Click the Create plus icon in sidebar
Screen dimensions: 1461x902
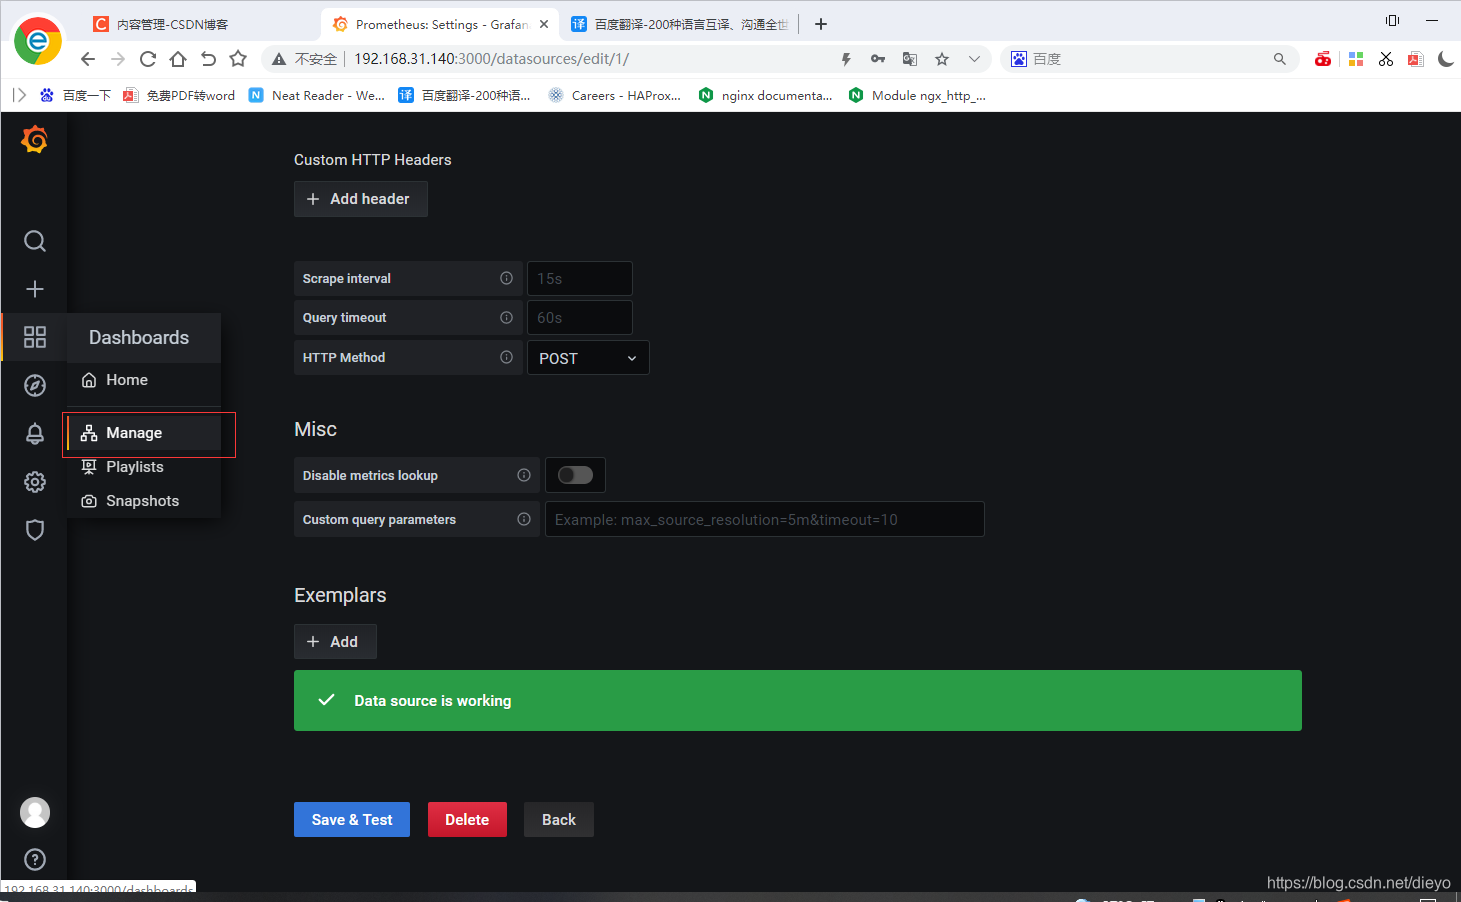(35, 289)
